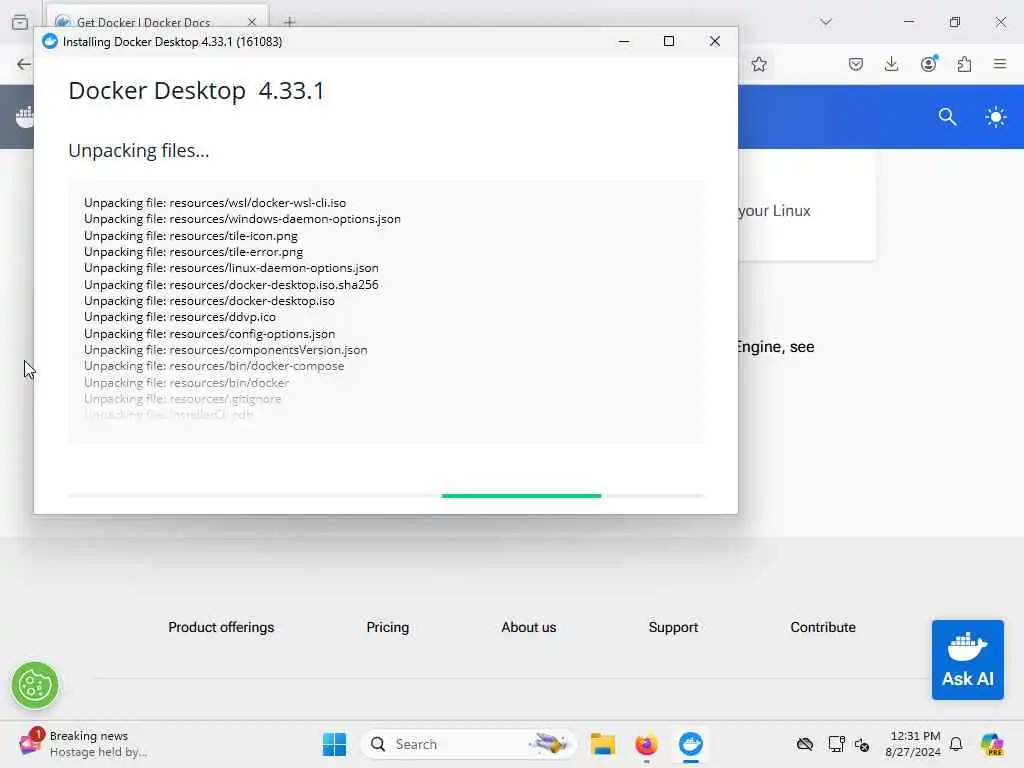The image size is (1024, 768).
Task: Toggle light/dark theme sun icon
Action: tap(995, 118)
